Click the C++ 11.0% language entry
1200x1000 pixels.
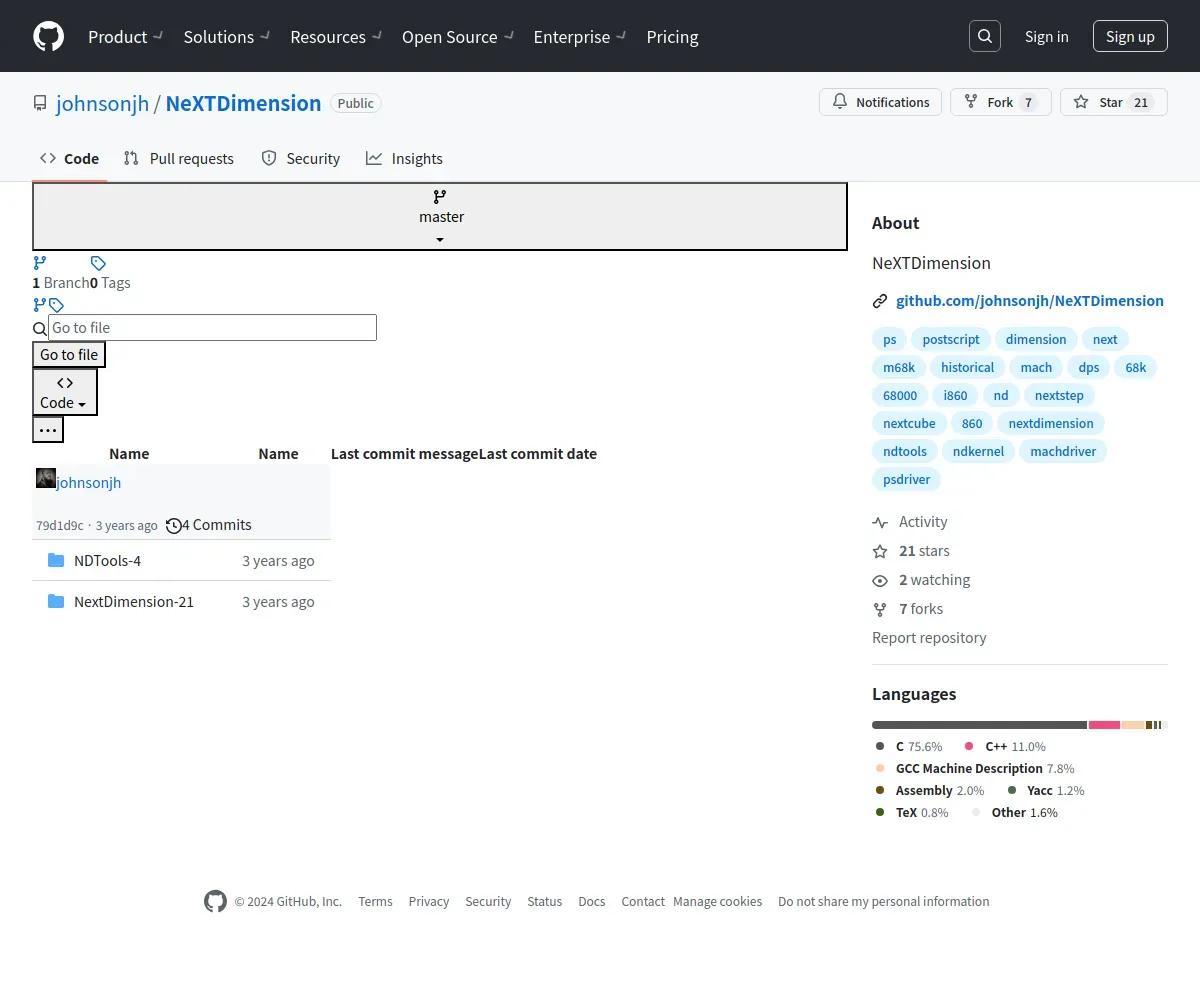[1005, 746]
